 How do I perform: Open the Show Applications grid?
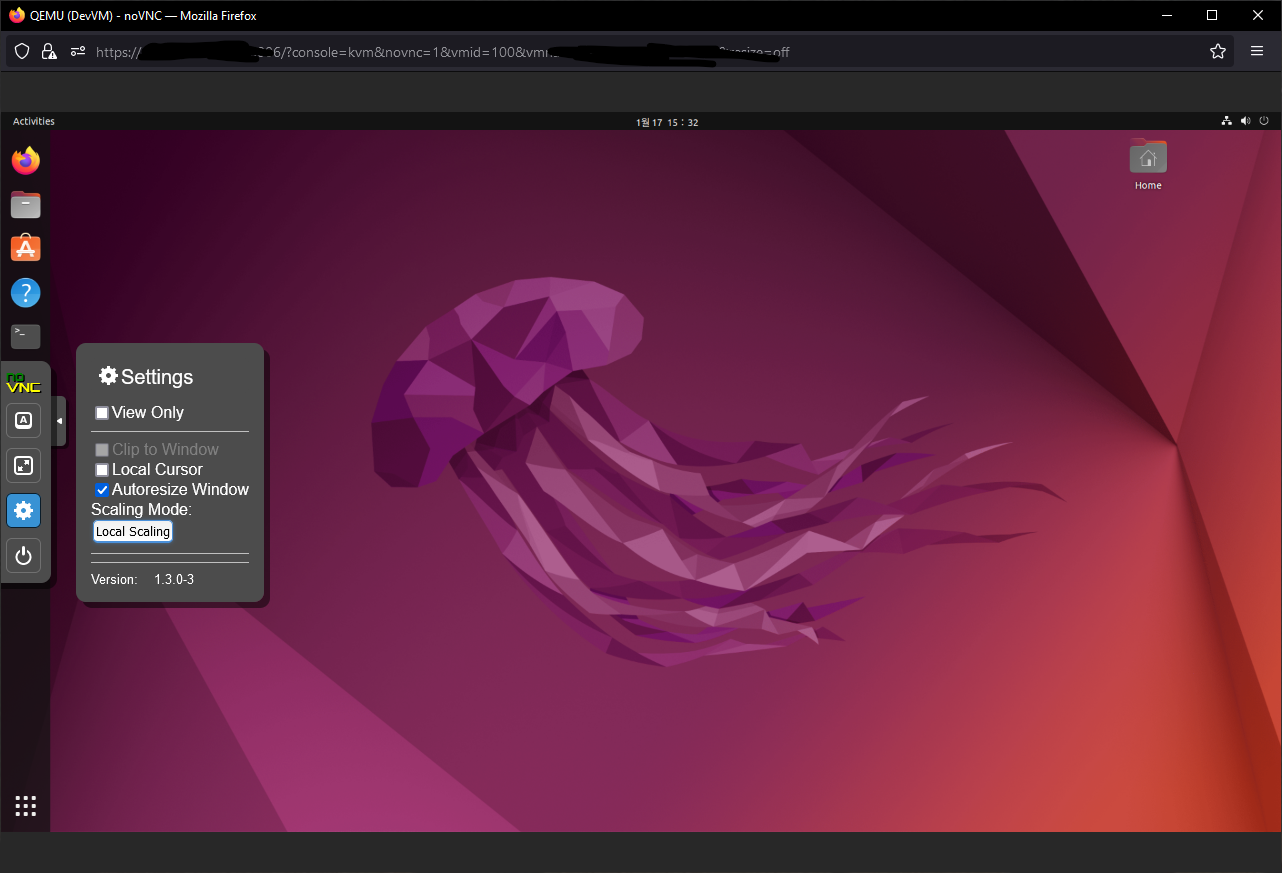[26, 806]
